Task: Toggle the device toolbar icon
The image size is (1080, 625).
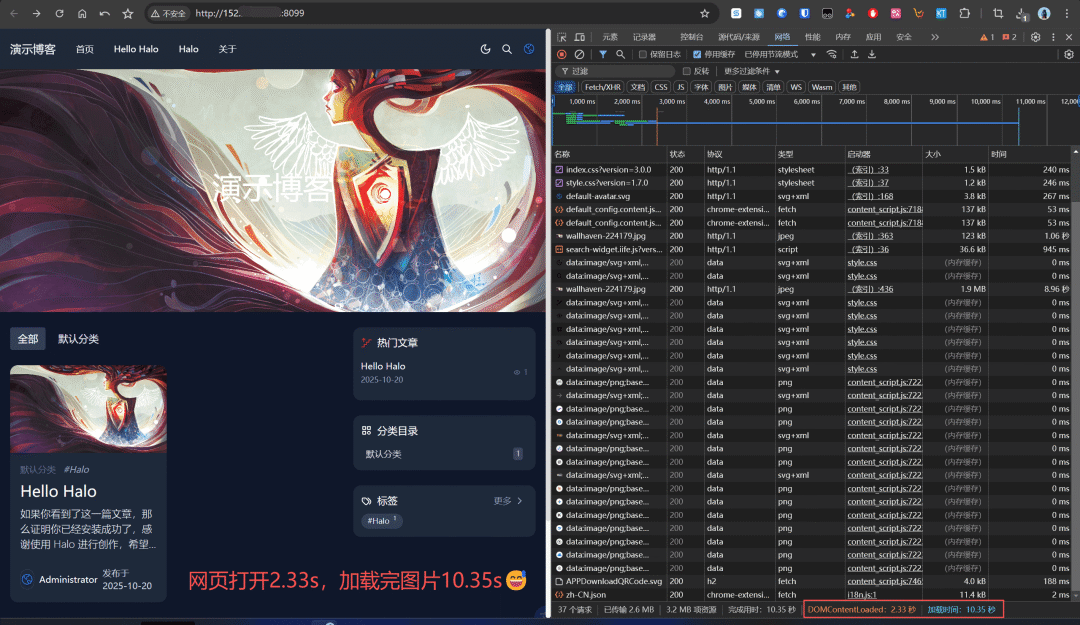Action: 579,37
